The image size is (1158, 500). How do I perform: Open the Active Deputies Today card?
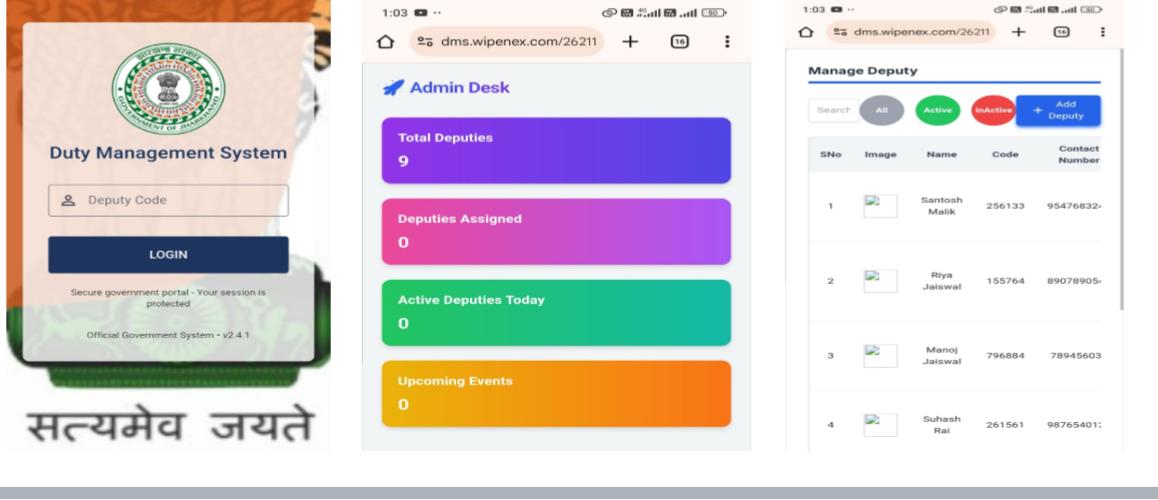pyautogui.click(x=556, y=312)
